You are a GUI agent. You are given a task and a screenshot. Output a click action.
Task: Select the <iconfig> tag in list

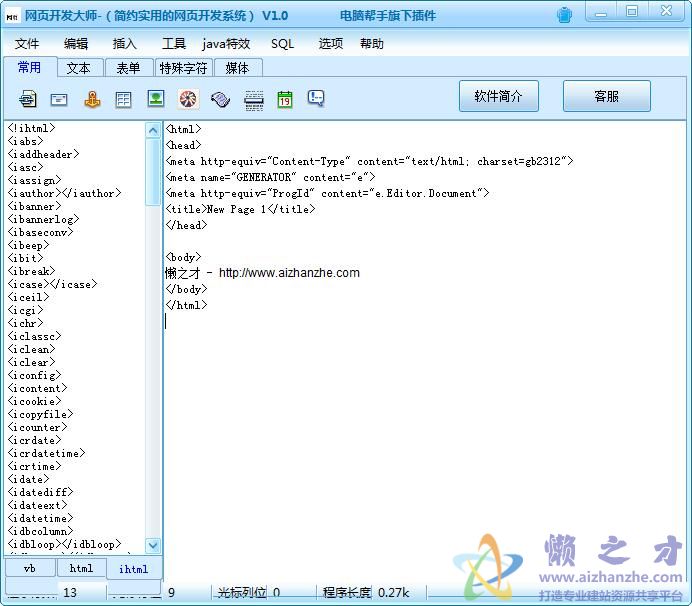[x=34, y=375]
